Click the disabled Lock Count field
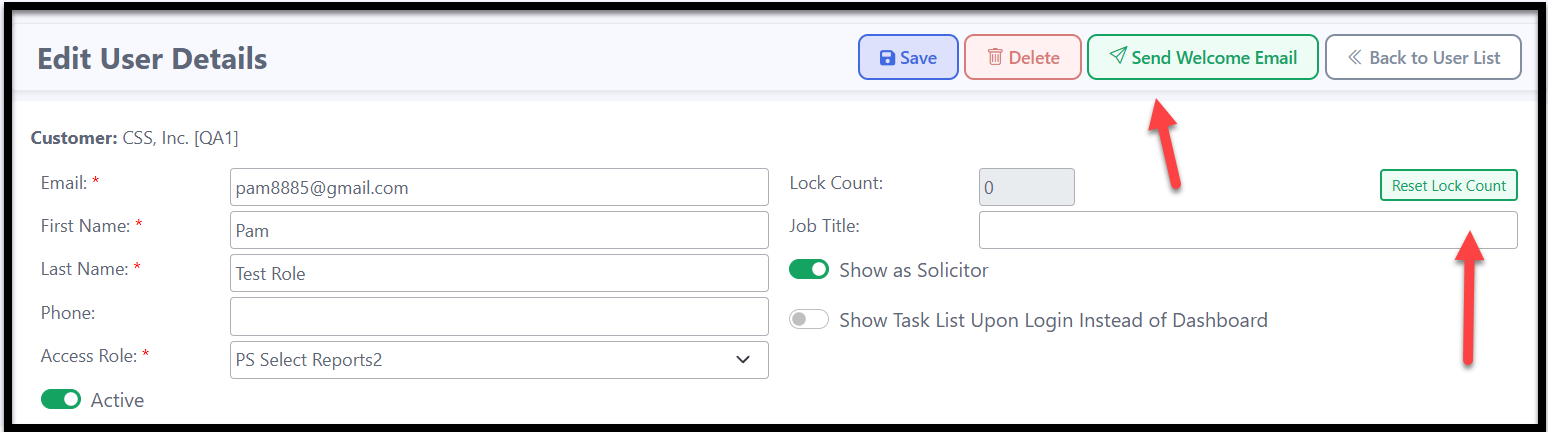The image size is (1548, 432). coord(1027,187)
